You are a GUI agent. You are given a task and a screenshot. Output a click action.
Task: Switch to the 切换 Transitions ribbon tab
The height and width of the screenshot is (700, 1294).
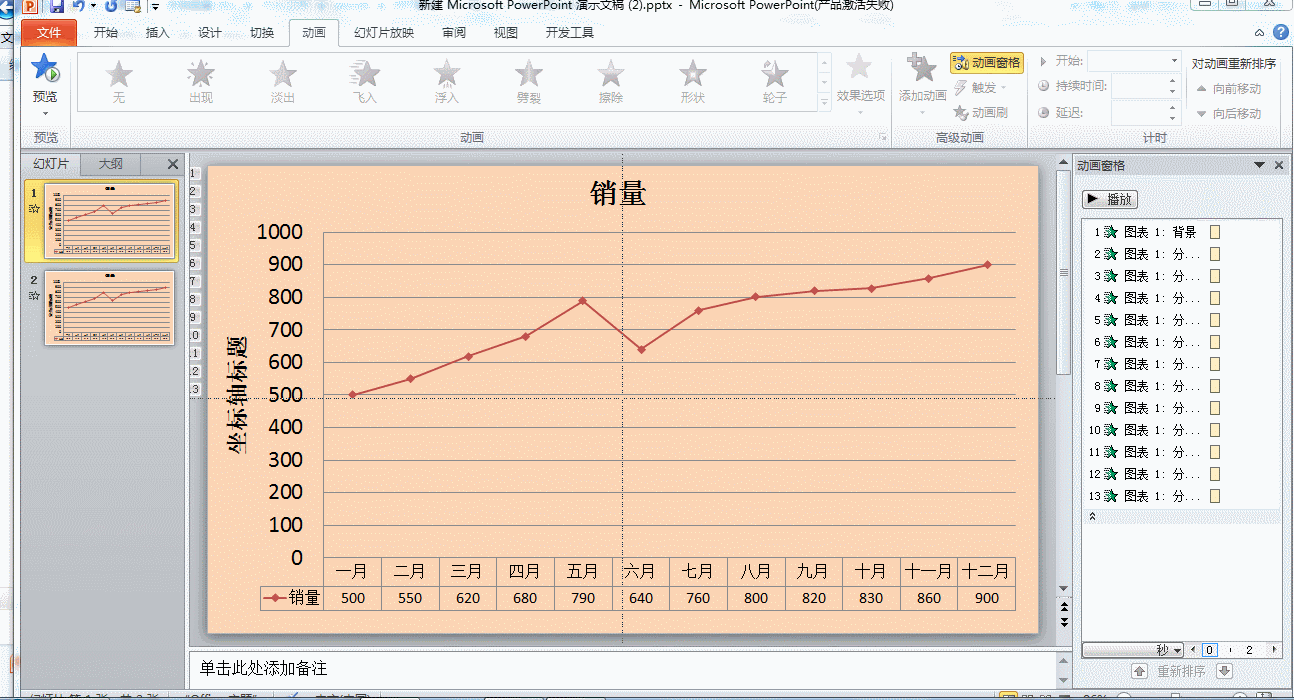pyautogui.click(x=262, y=32)
